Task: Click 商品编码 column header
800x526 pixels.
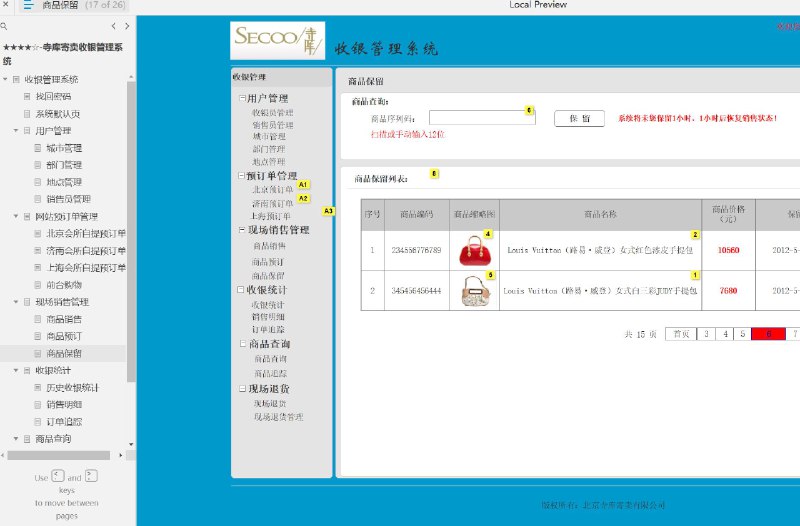Action: pos(417,215)
